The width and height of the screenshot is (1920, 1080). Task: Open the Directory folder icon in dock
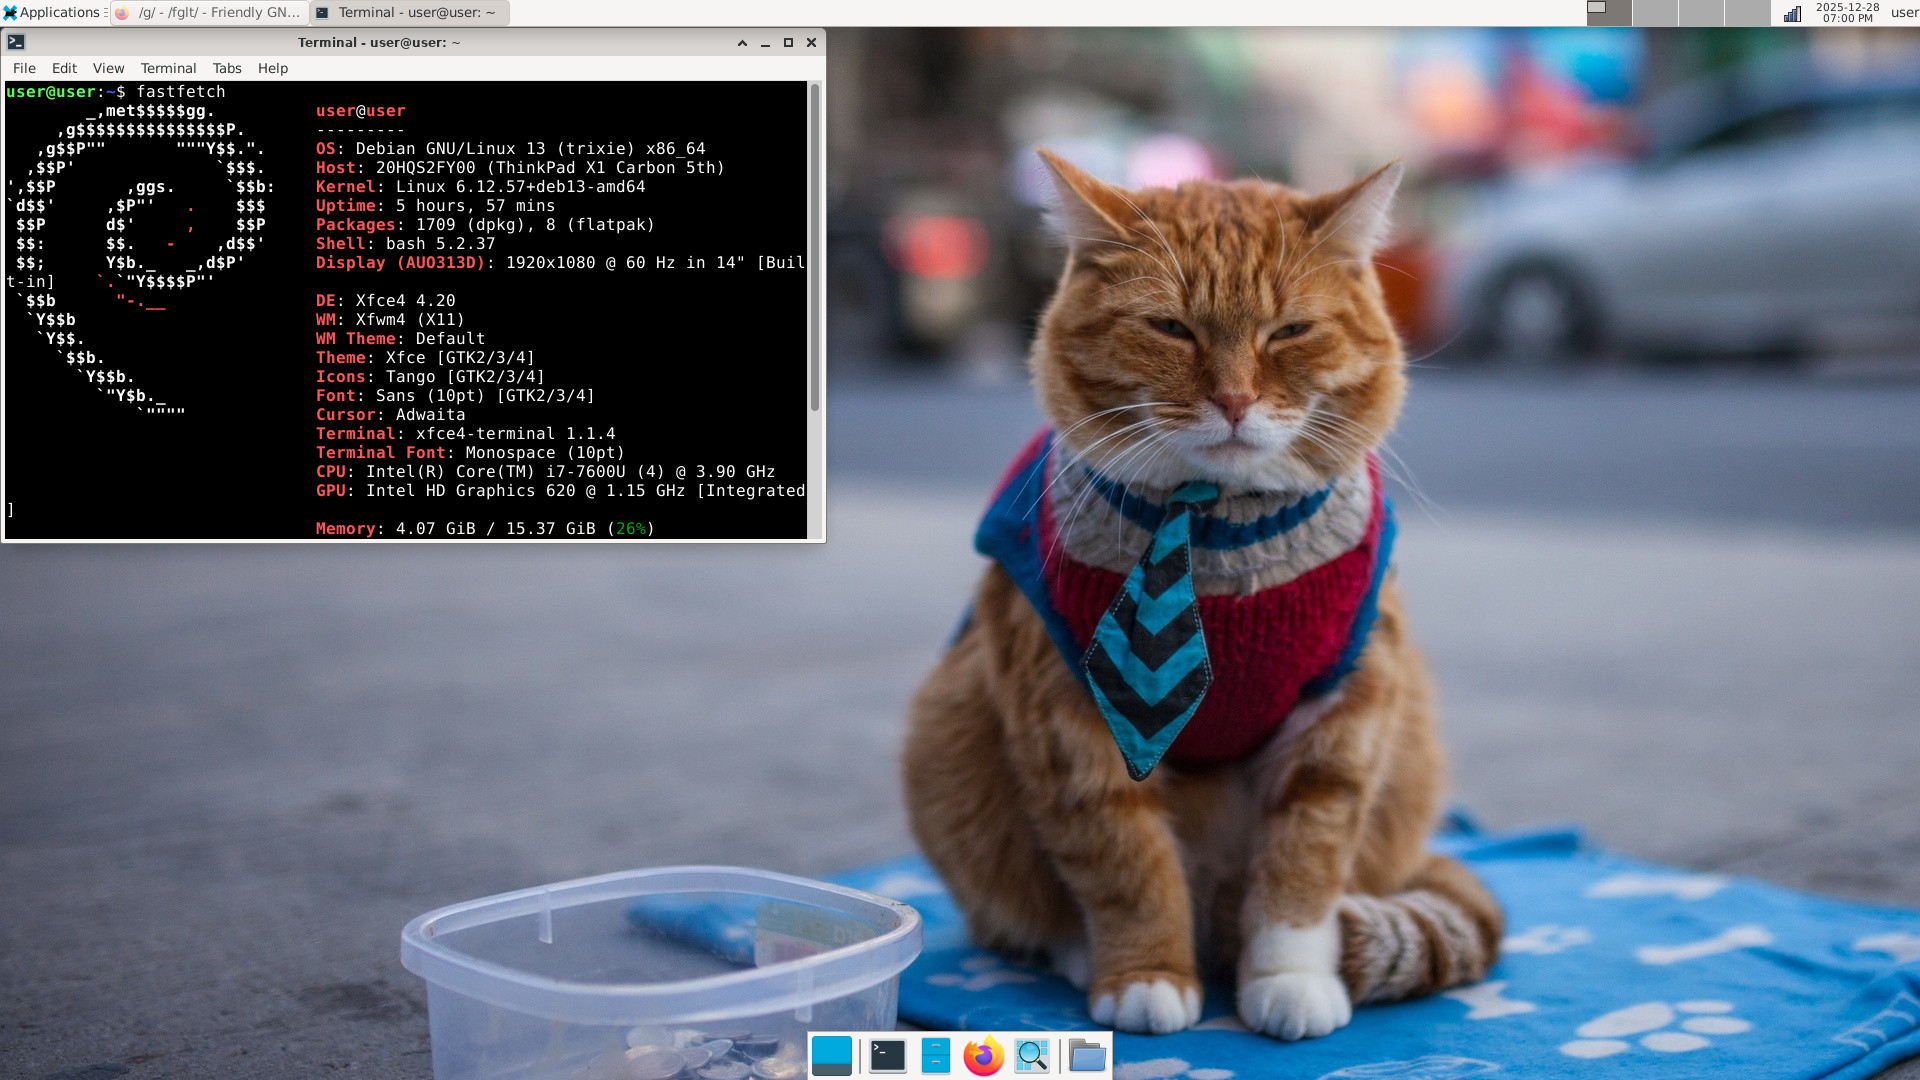[x=1086, y=1056]
